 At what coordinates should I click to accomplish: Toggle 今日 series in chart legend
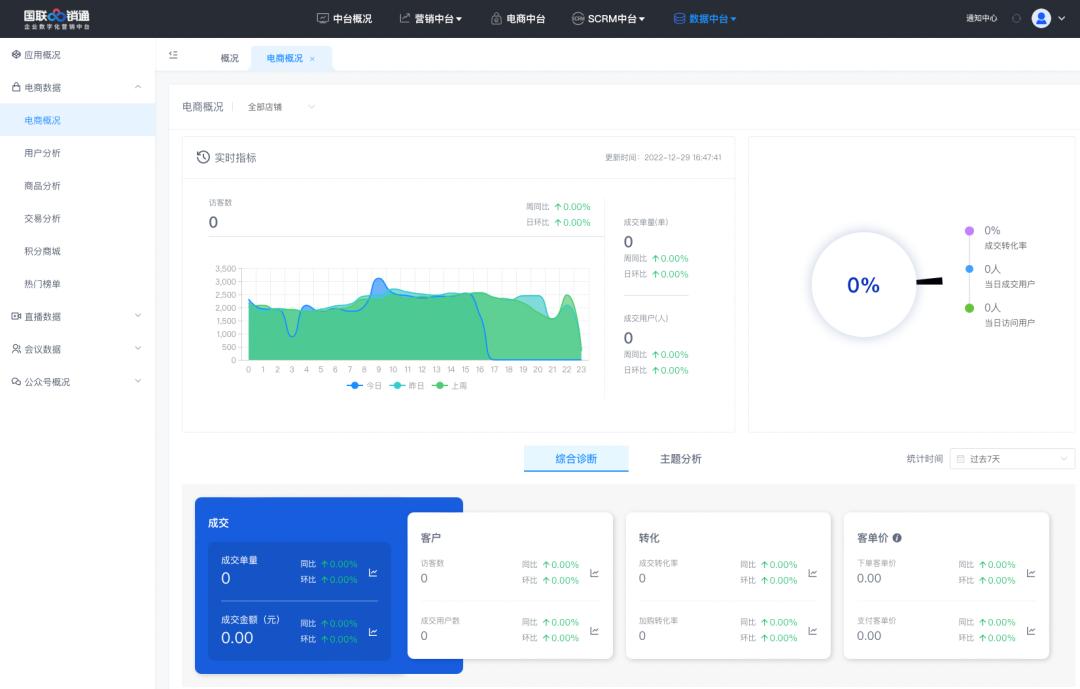(364, 385)
